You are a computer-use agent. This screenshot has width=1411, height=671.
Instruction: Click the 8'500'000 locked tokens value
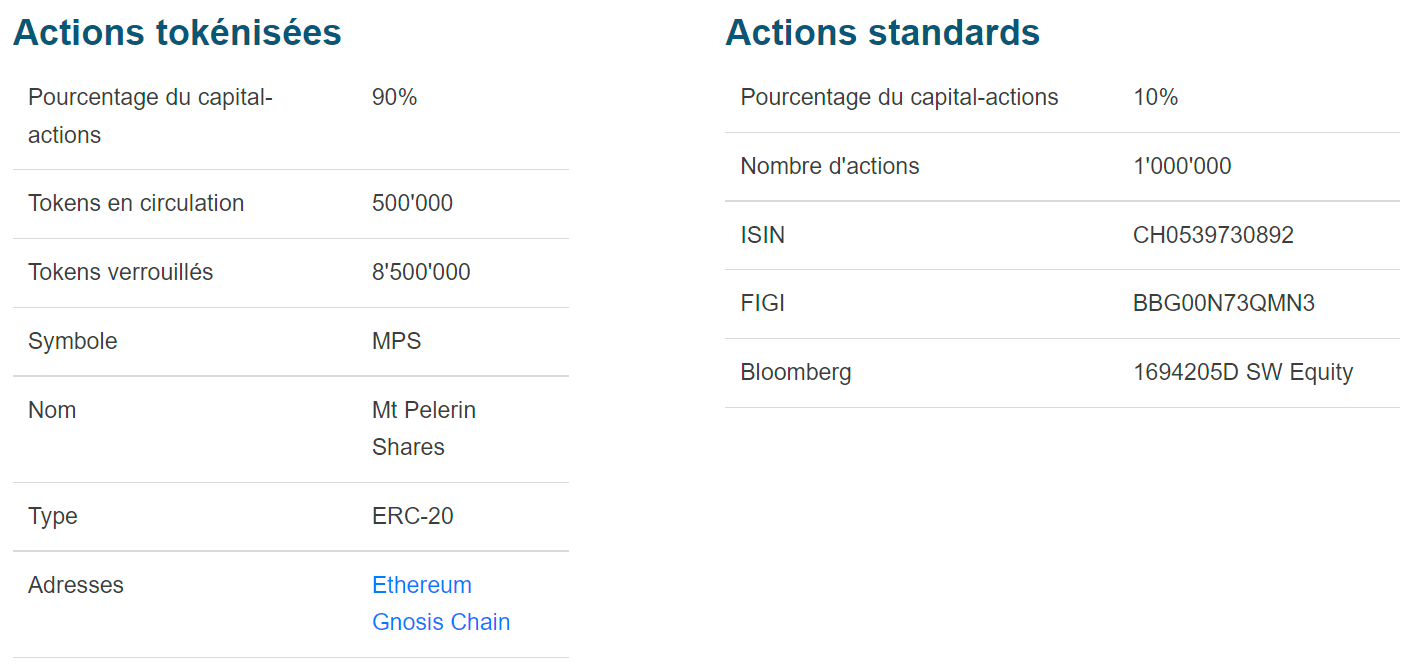[421, 272]
